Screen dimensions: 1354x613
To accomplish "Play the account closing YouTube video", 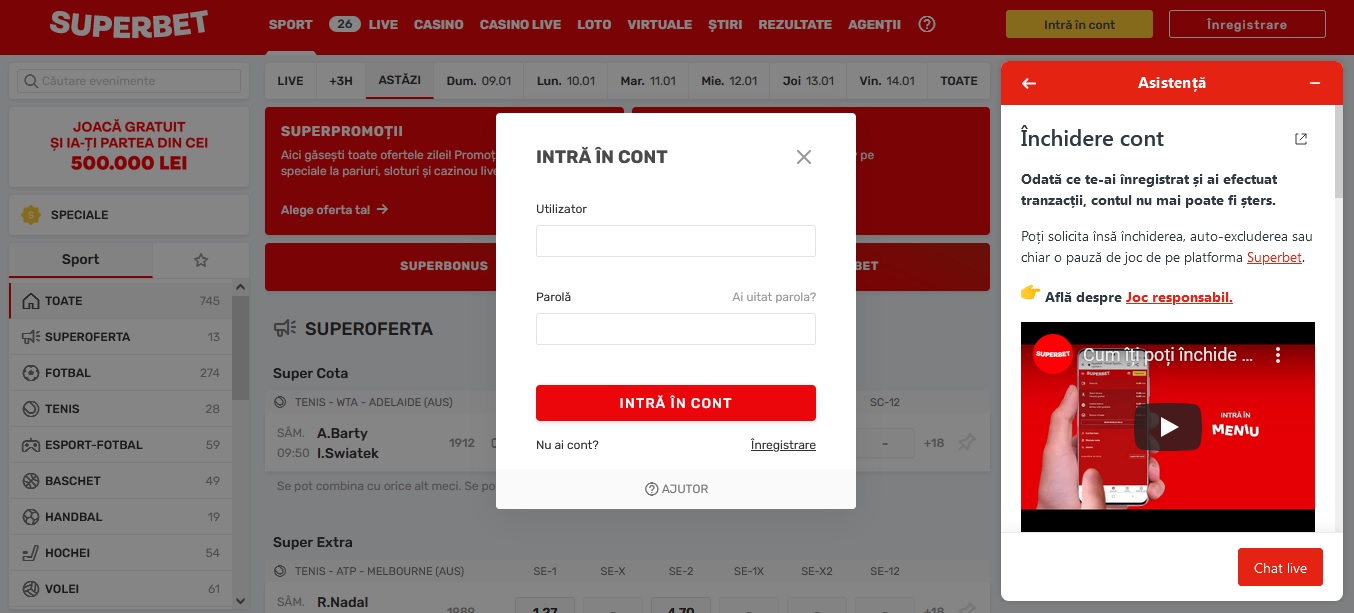I will tap(1168, 427).
